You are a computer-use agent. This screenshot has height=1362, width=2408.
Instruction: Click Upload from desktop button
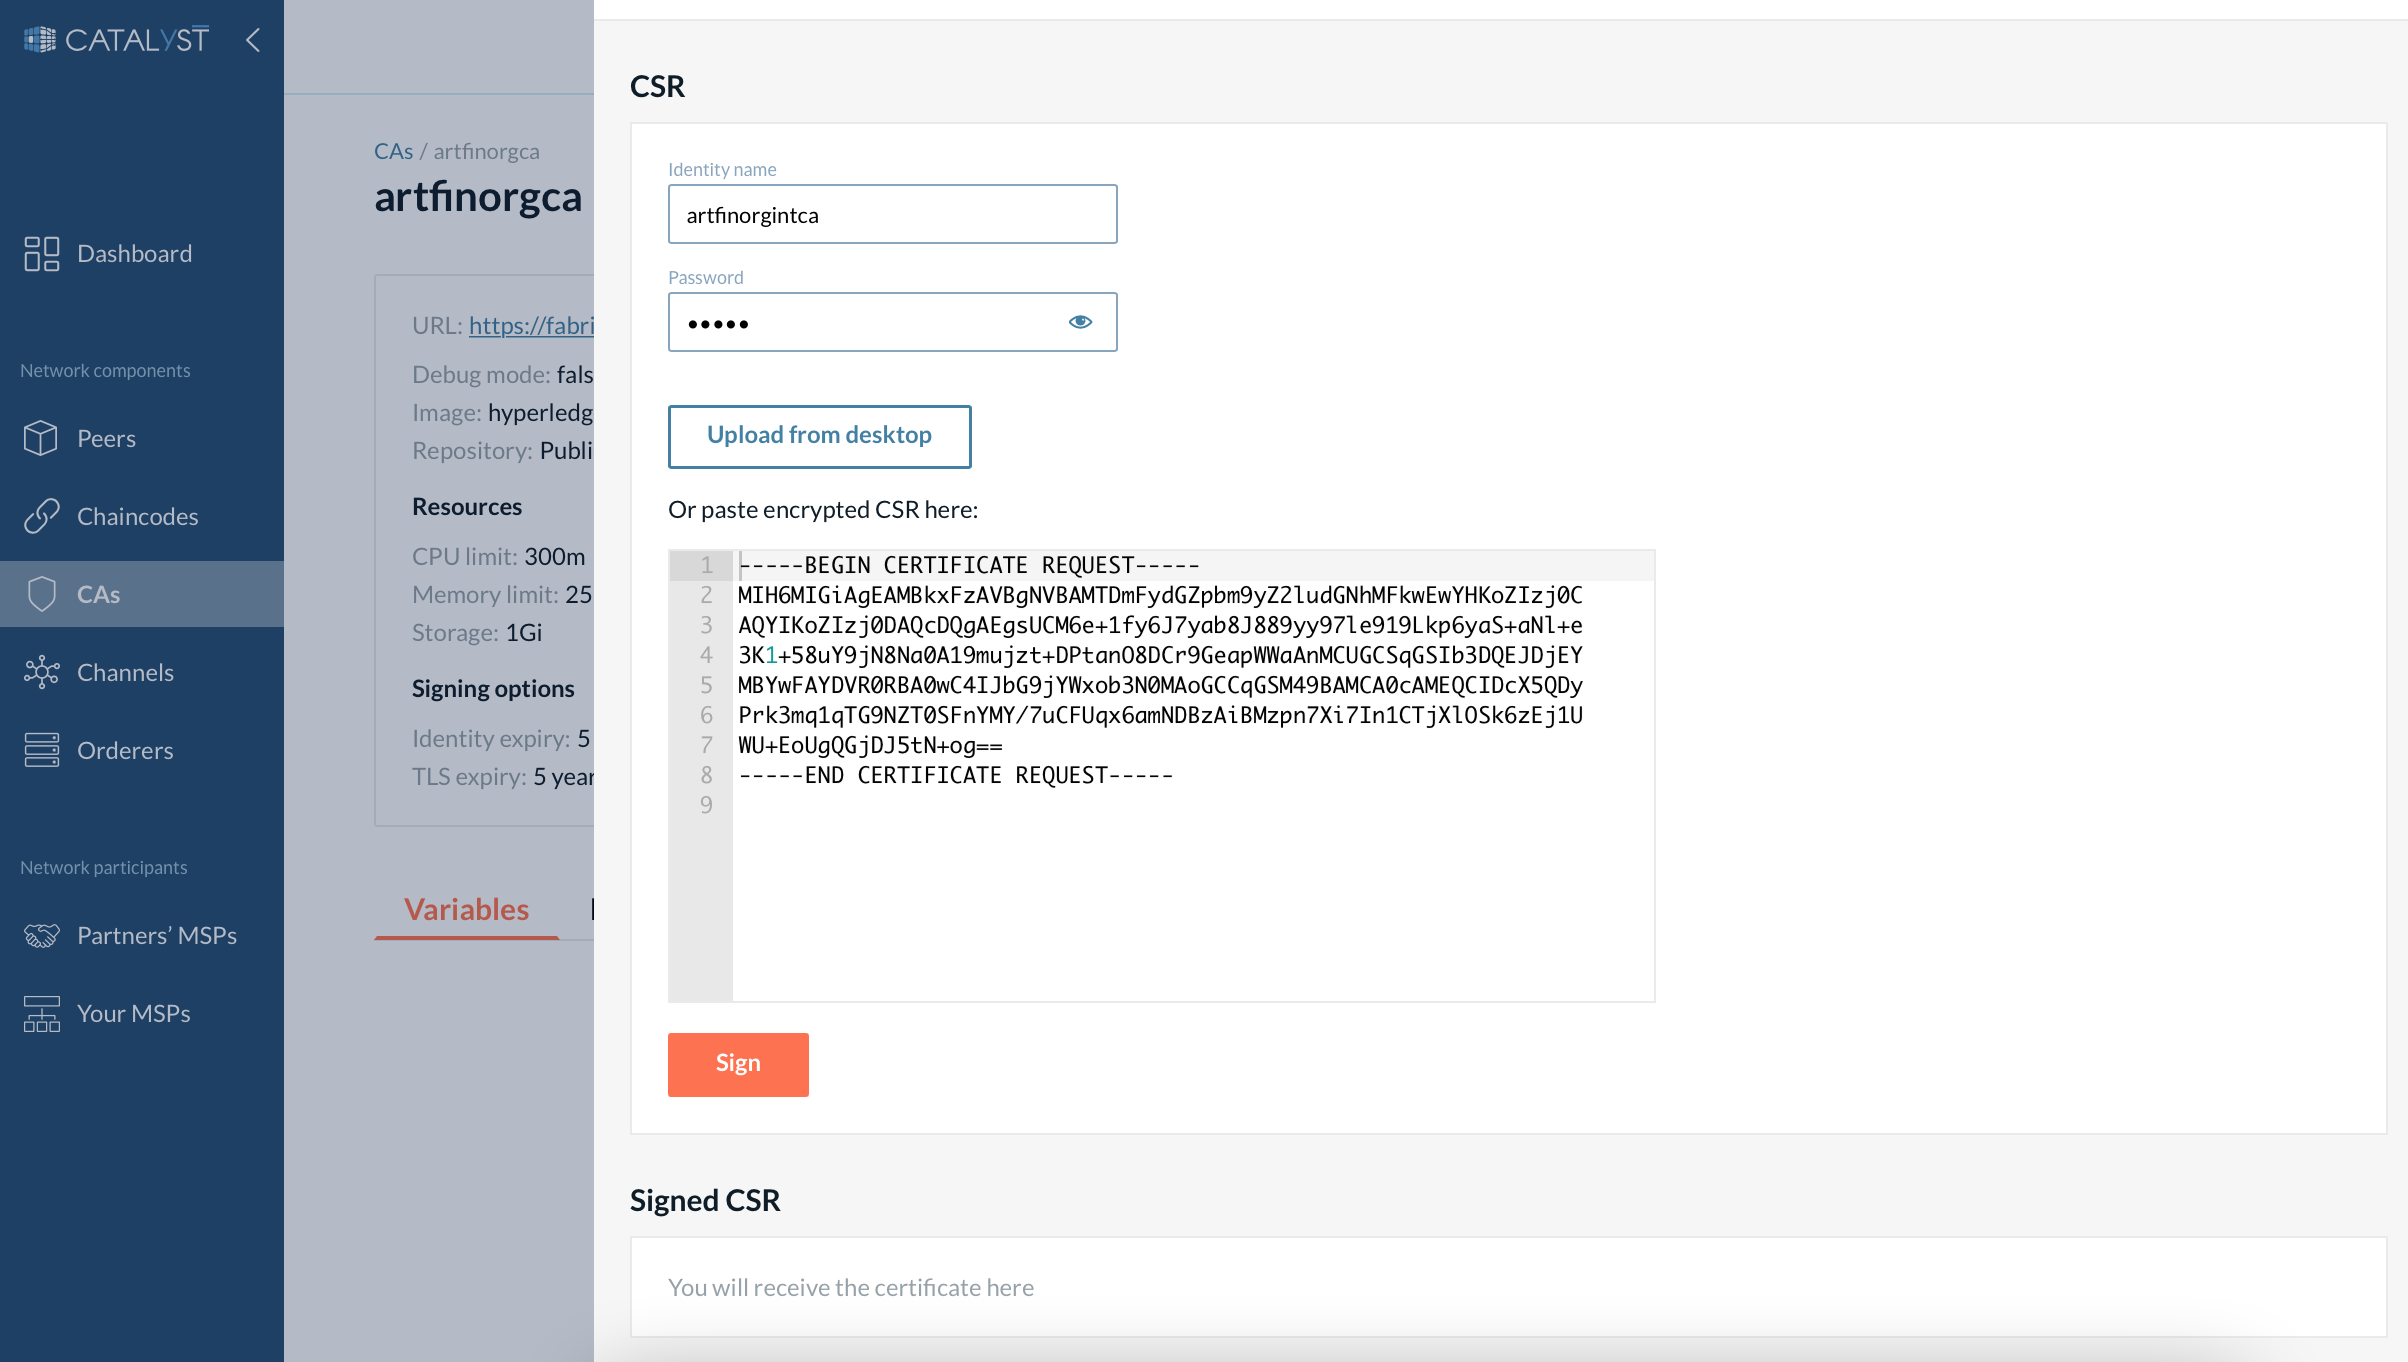click(x=819, y=436)
